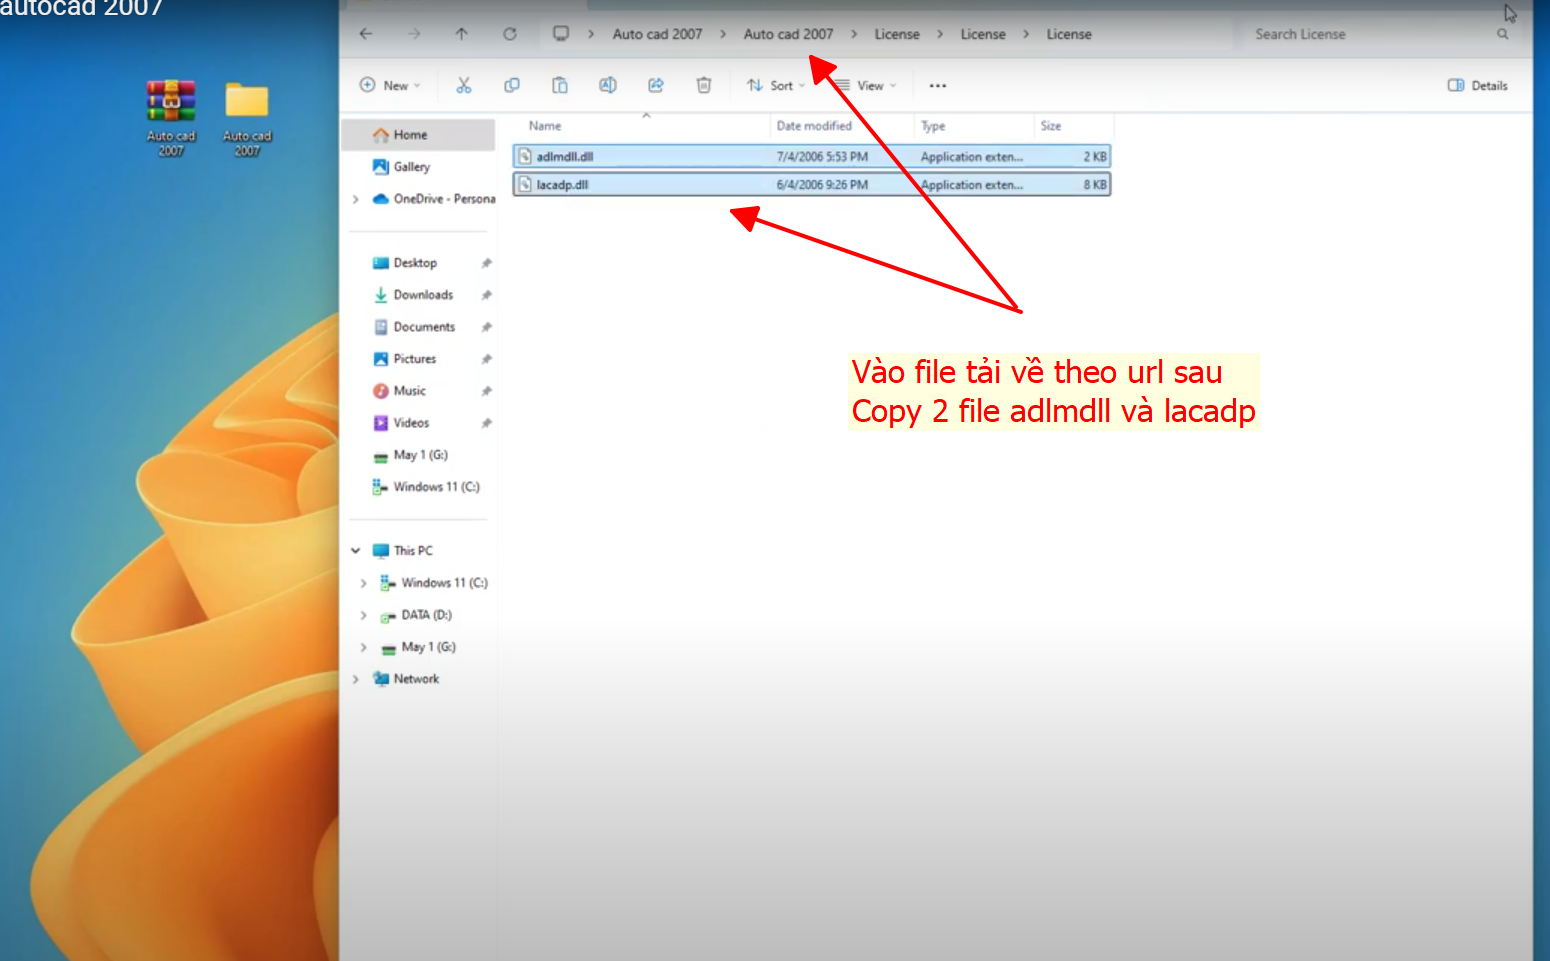Select the adlmdll.dll file
The image size is (1550, 961).
tap(811, 157)
